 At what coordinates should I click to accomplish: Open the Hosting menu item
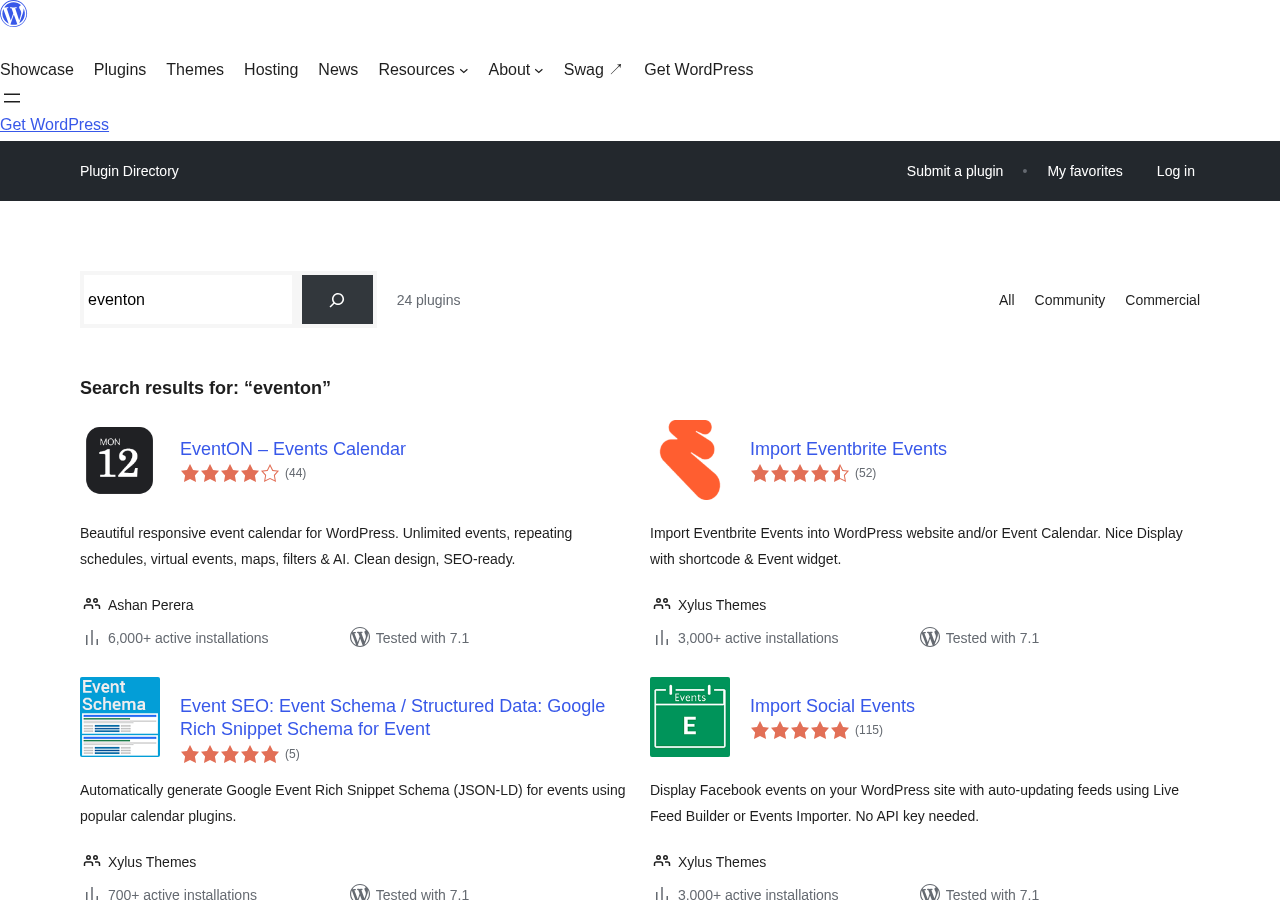(271, 70)
